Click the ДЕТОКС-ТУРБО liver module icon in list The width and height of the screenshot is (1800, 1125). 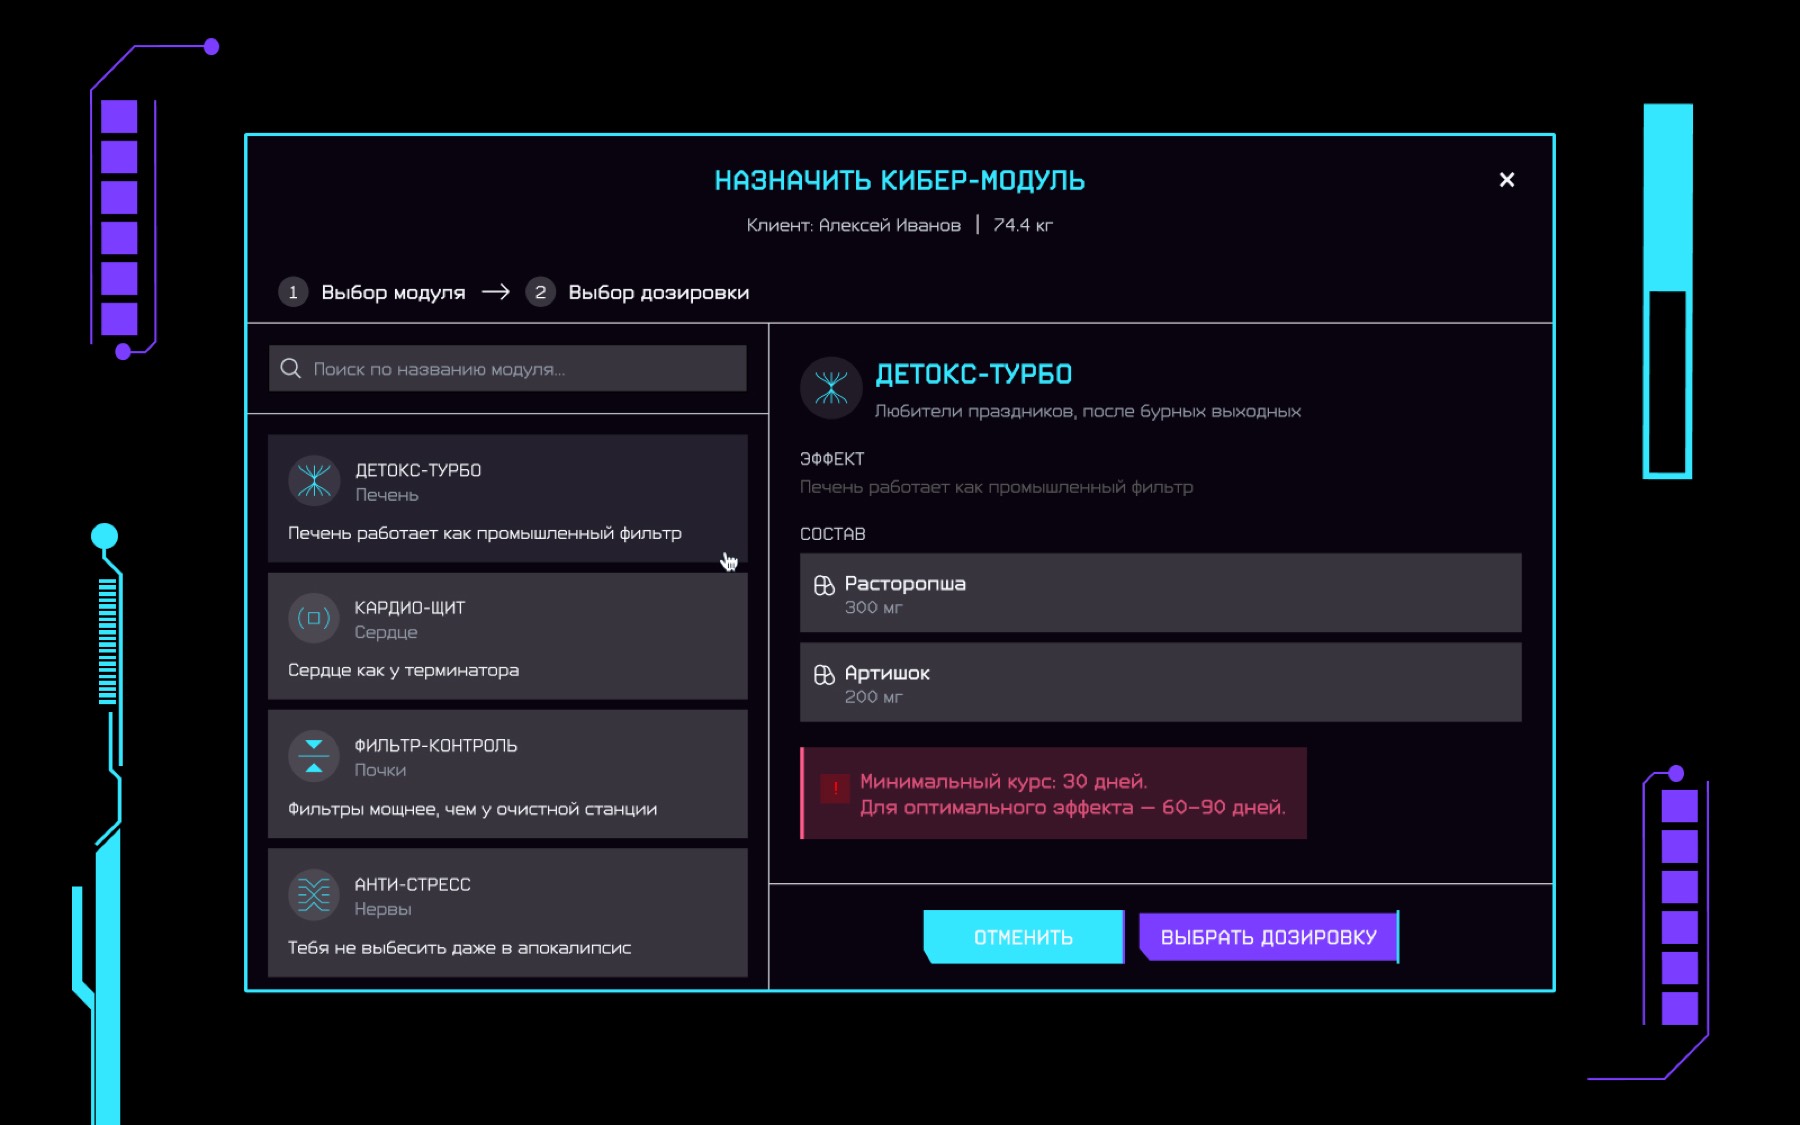click(314, 481)
